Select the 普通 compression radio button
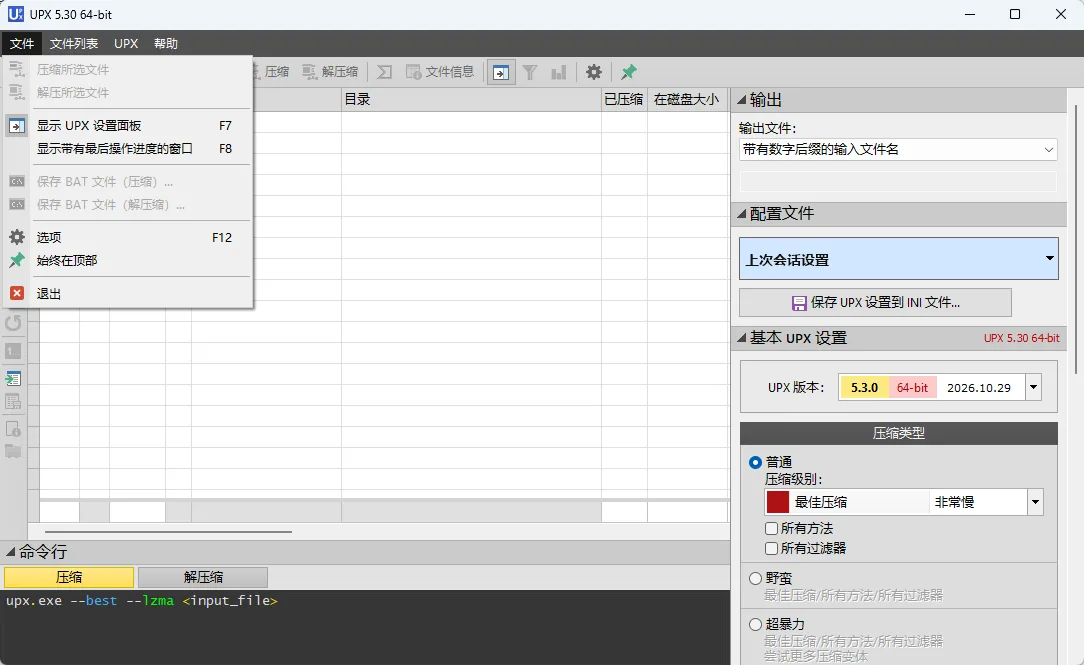This screenshot has width=1084, height=665. point(756,462)
